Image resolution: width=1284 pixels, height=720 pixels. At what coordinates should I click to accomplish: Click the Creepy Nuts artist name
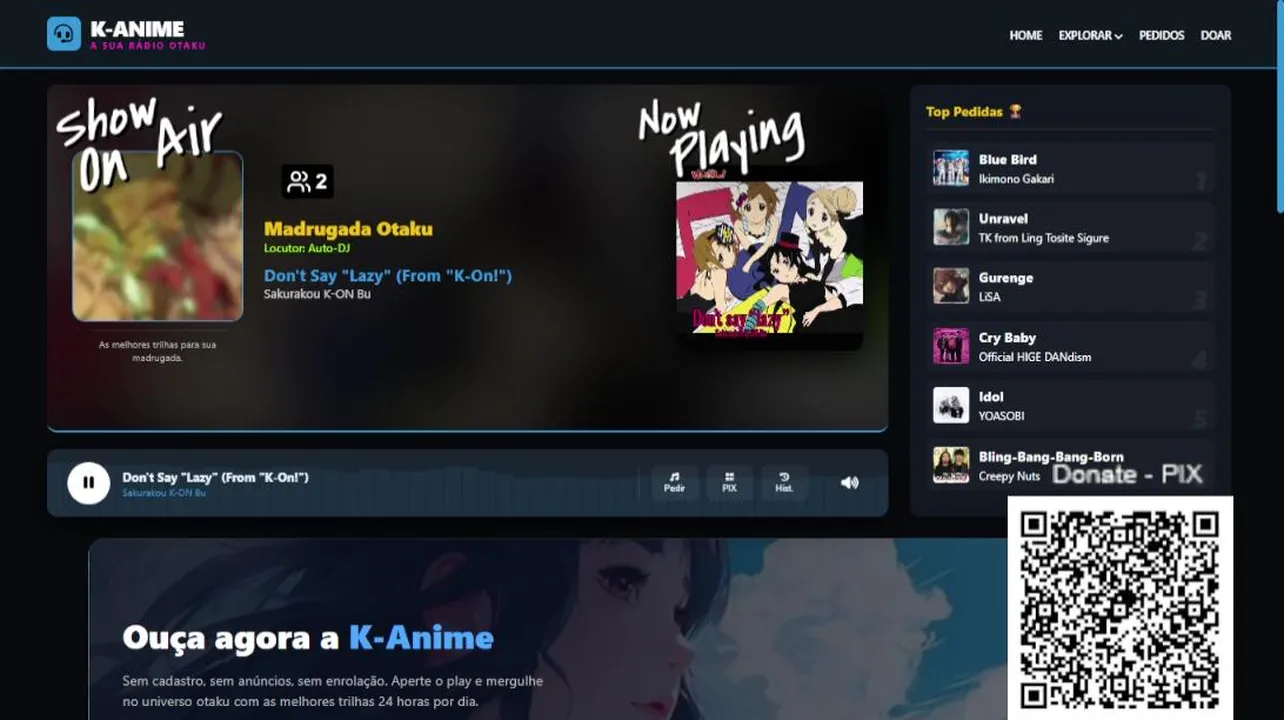point(1009,477)
